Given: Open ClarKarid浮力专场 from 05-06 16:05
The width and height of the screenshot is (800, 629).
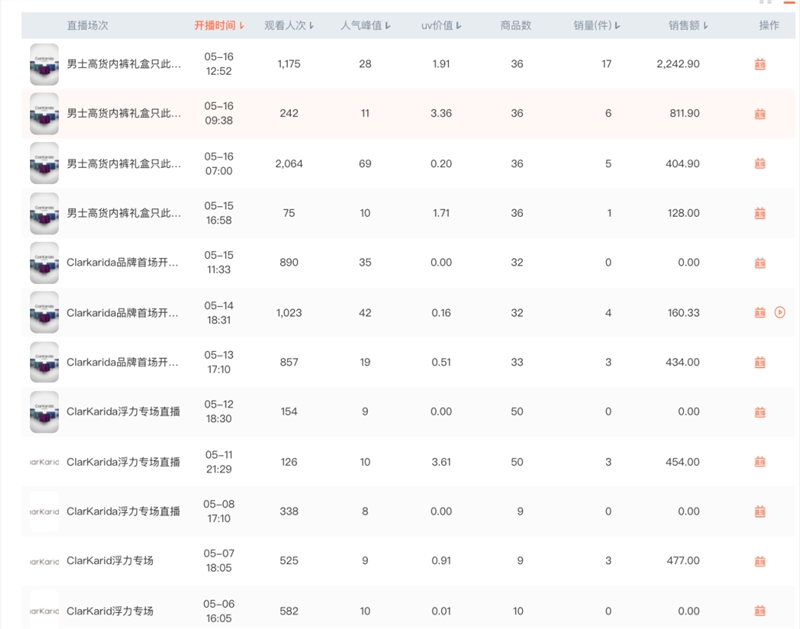Looking at the screenshot, I should [110, 611].
